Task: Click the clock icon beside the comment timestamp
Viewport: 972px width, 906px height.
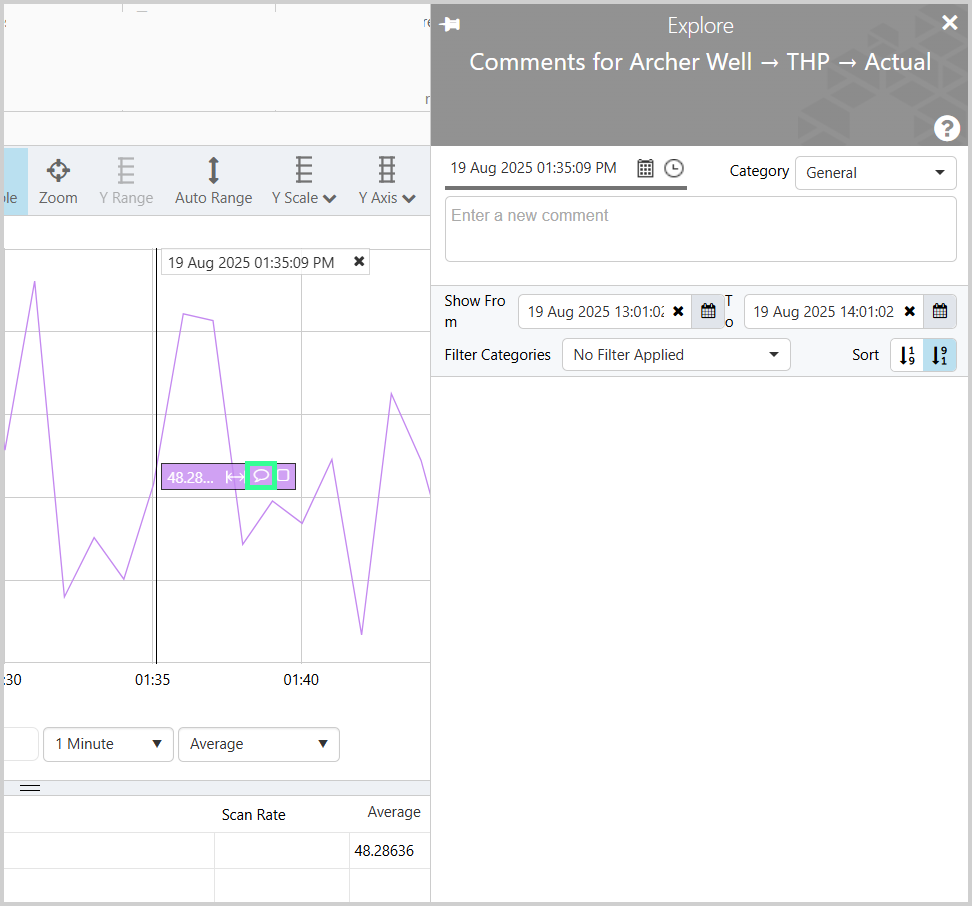Action: pos(674,168)
